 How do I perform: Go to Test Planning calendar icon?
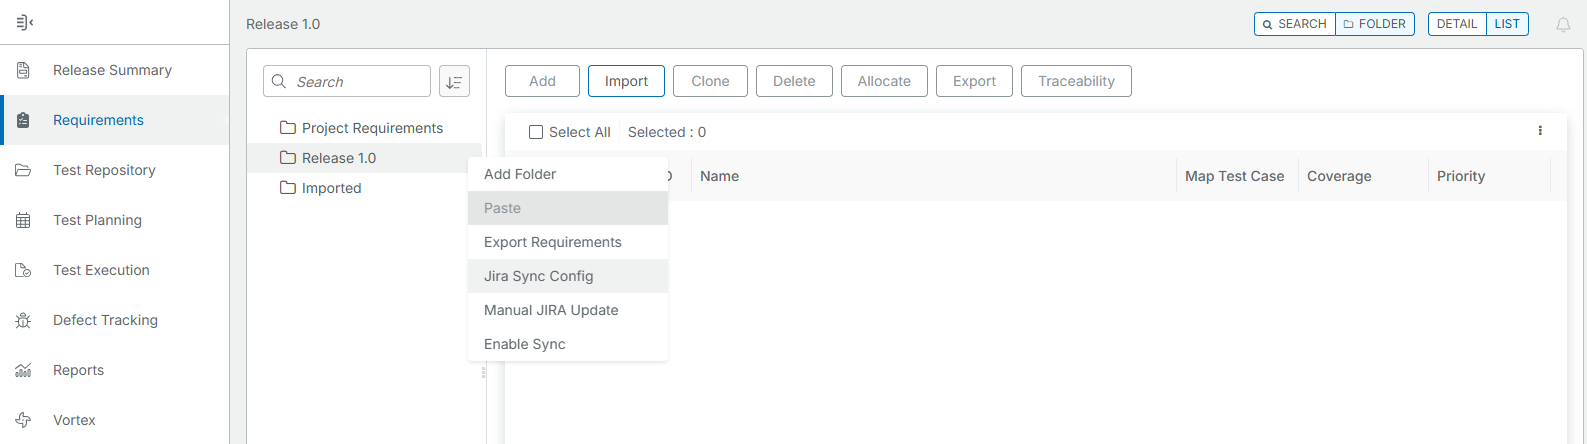(x=23, y=220)
